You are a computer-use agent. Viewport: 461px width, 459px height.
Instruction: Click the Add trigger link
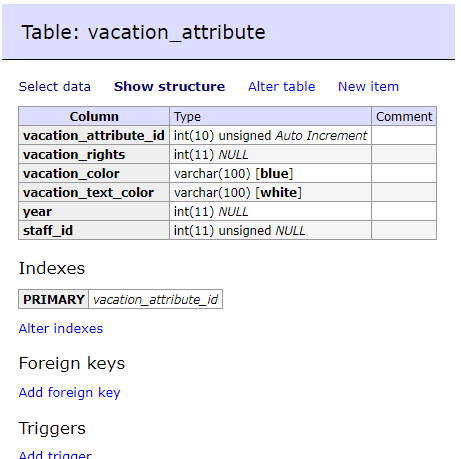[55, 455]
